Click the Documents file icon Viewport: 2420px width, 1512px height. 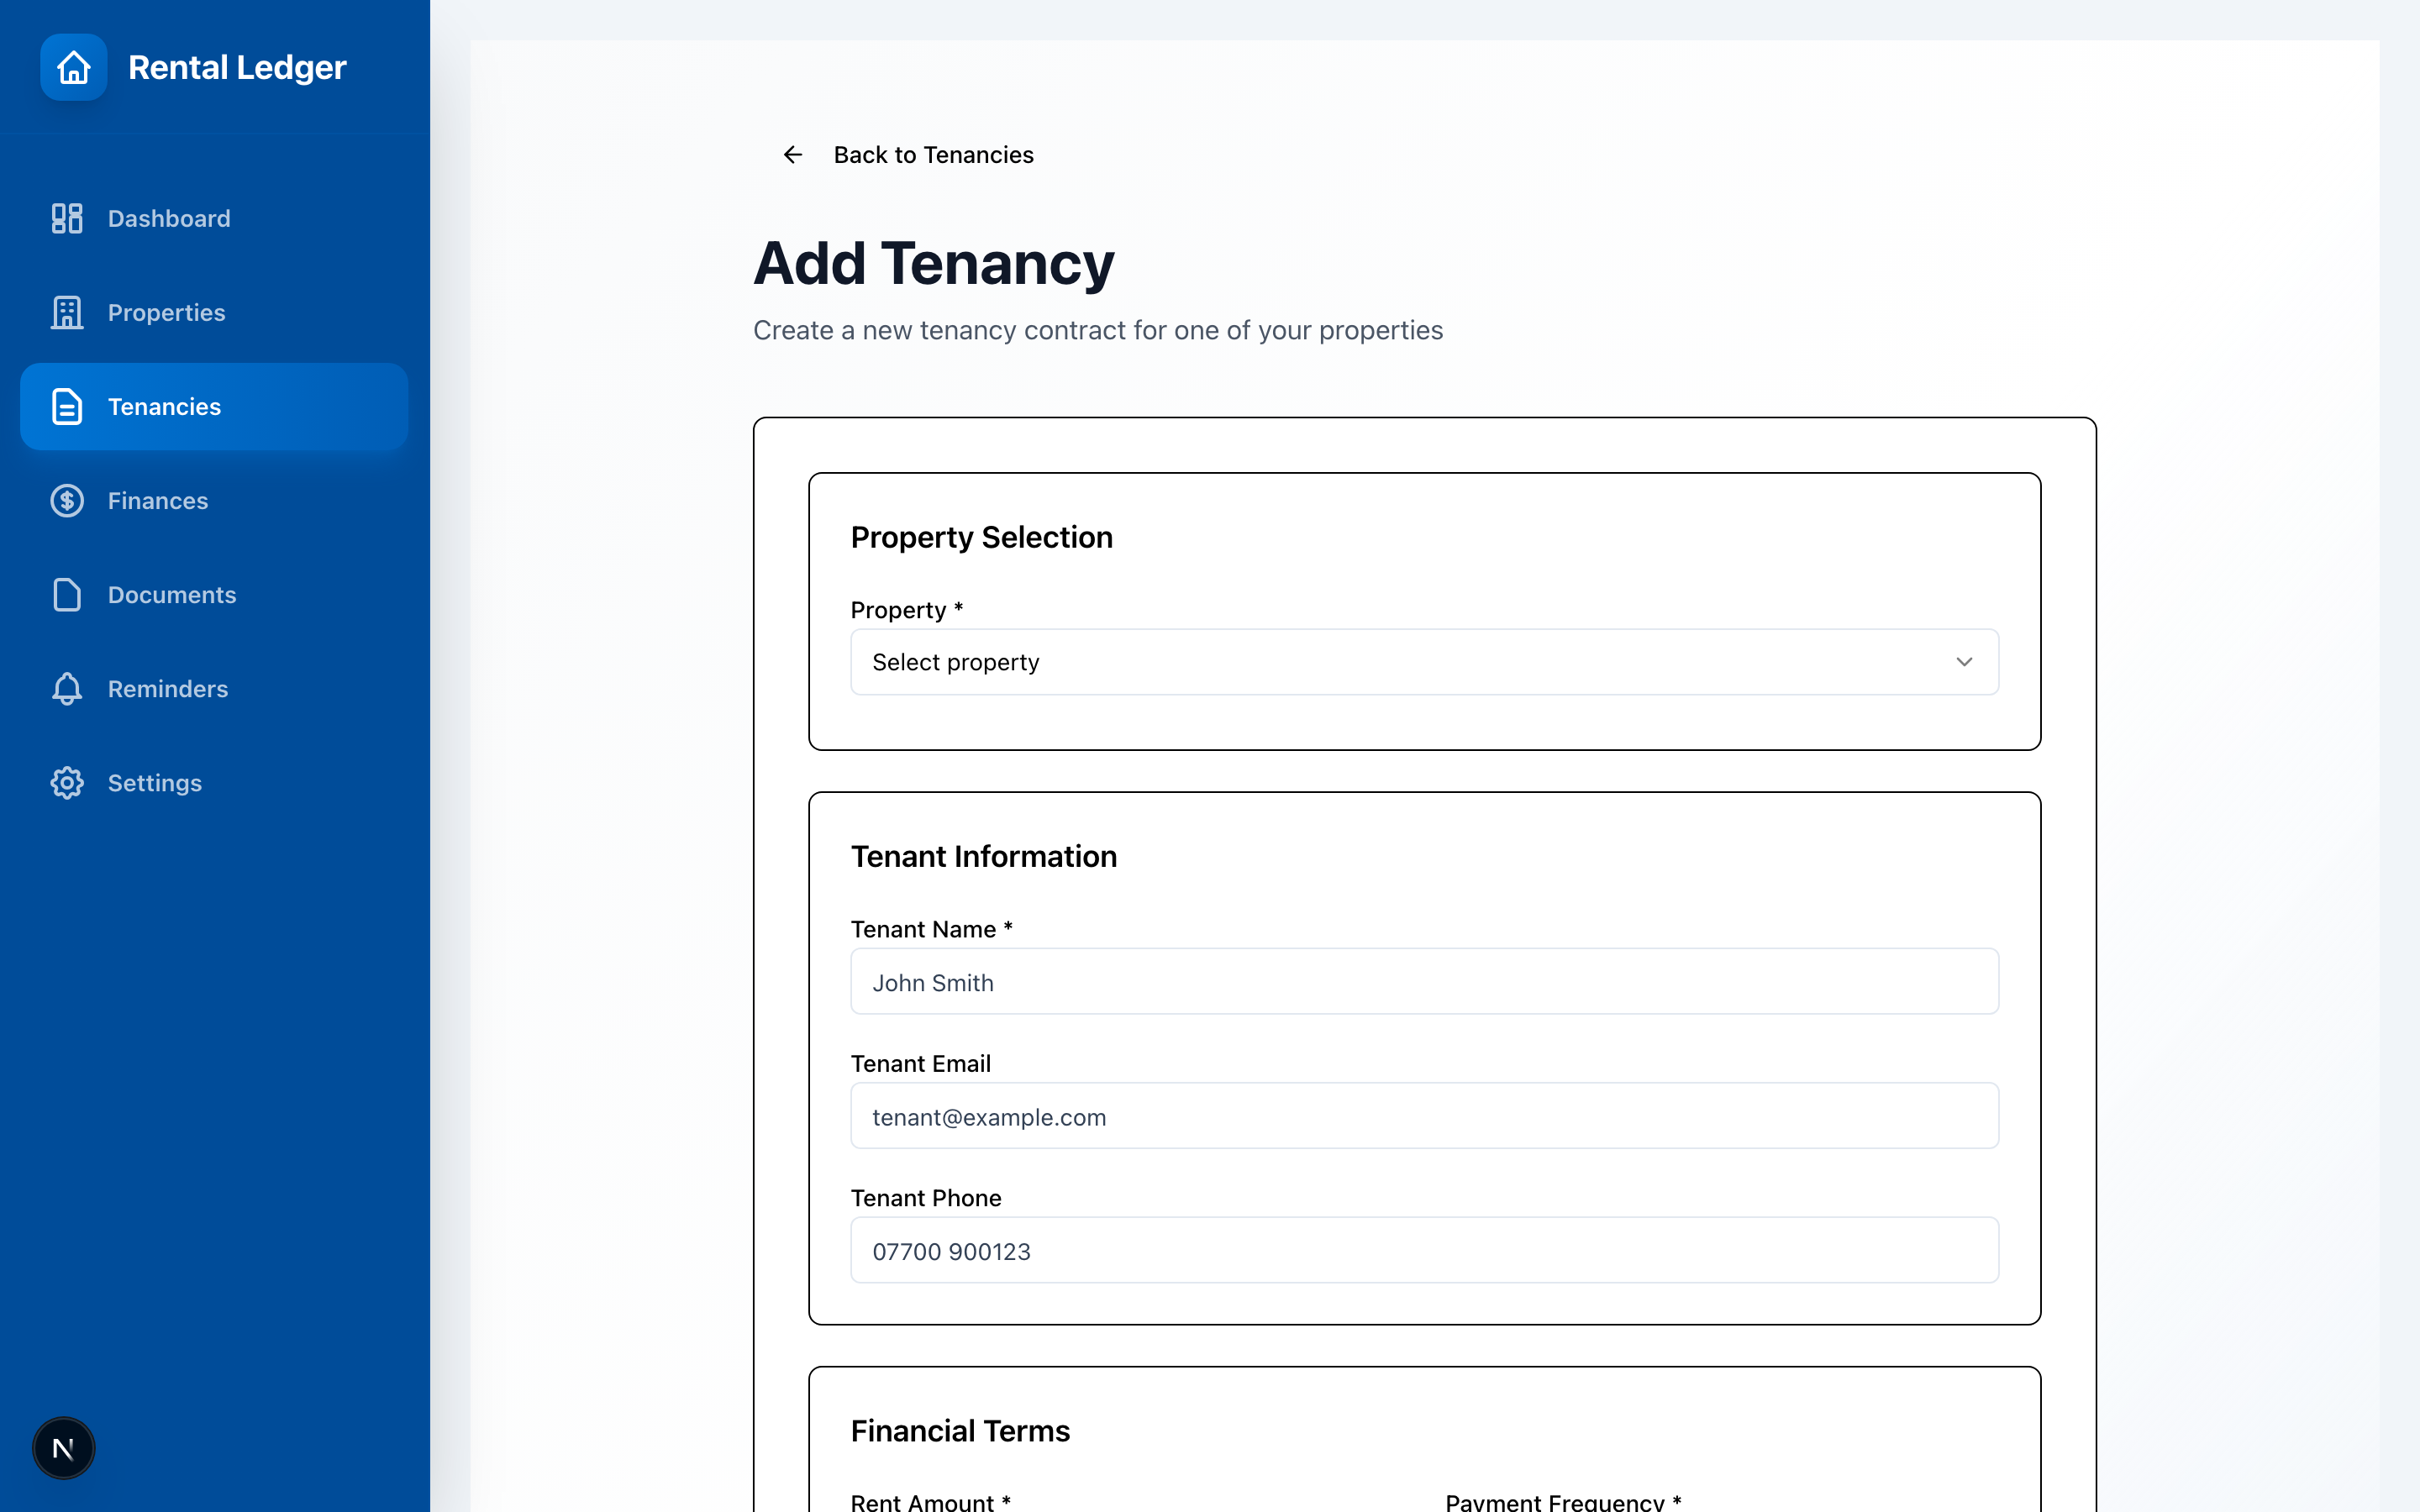[66, 594]
